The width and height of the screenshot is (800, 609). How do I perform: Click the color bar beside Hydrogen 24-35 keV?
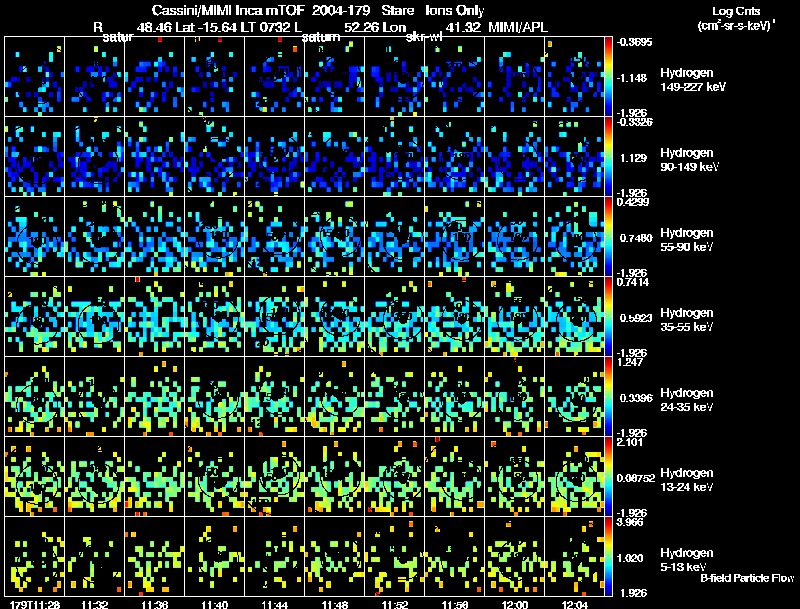(x=608, y=397)
